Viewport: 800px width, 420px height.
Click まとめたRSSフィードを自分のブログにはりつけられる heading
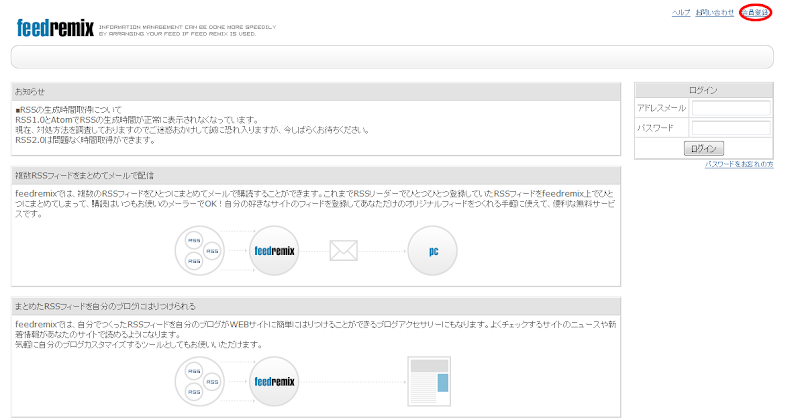coord(105,306)
